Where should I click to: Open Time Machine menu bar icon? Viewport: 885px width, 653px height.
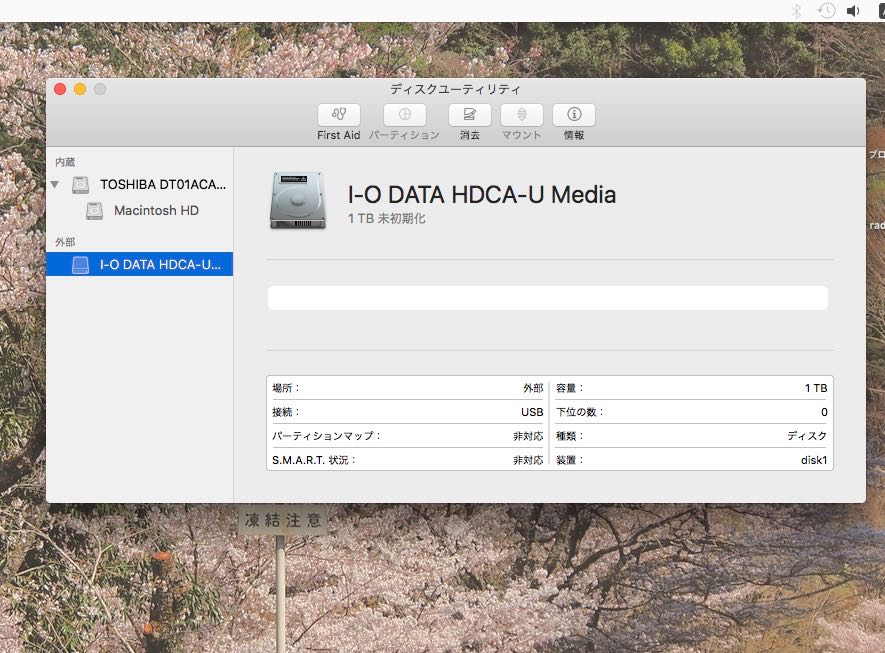point(826,11)
